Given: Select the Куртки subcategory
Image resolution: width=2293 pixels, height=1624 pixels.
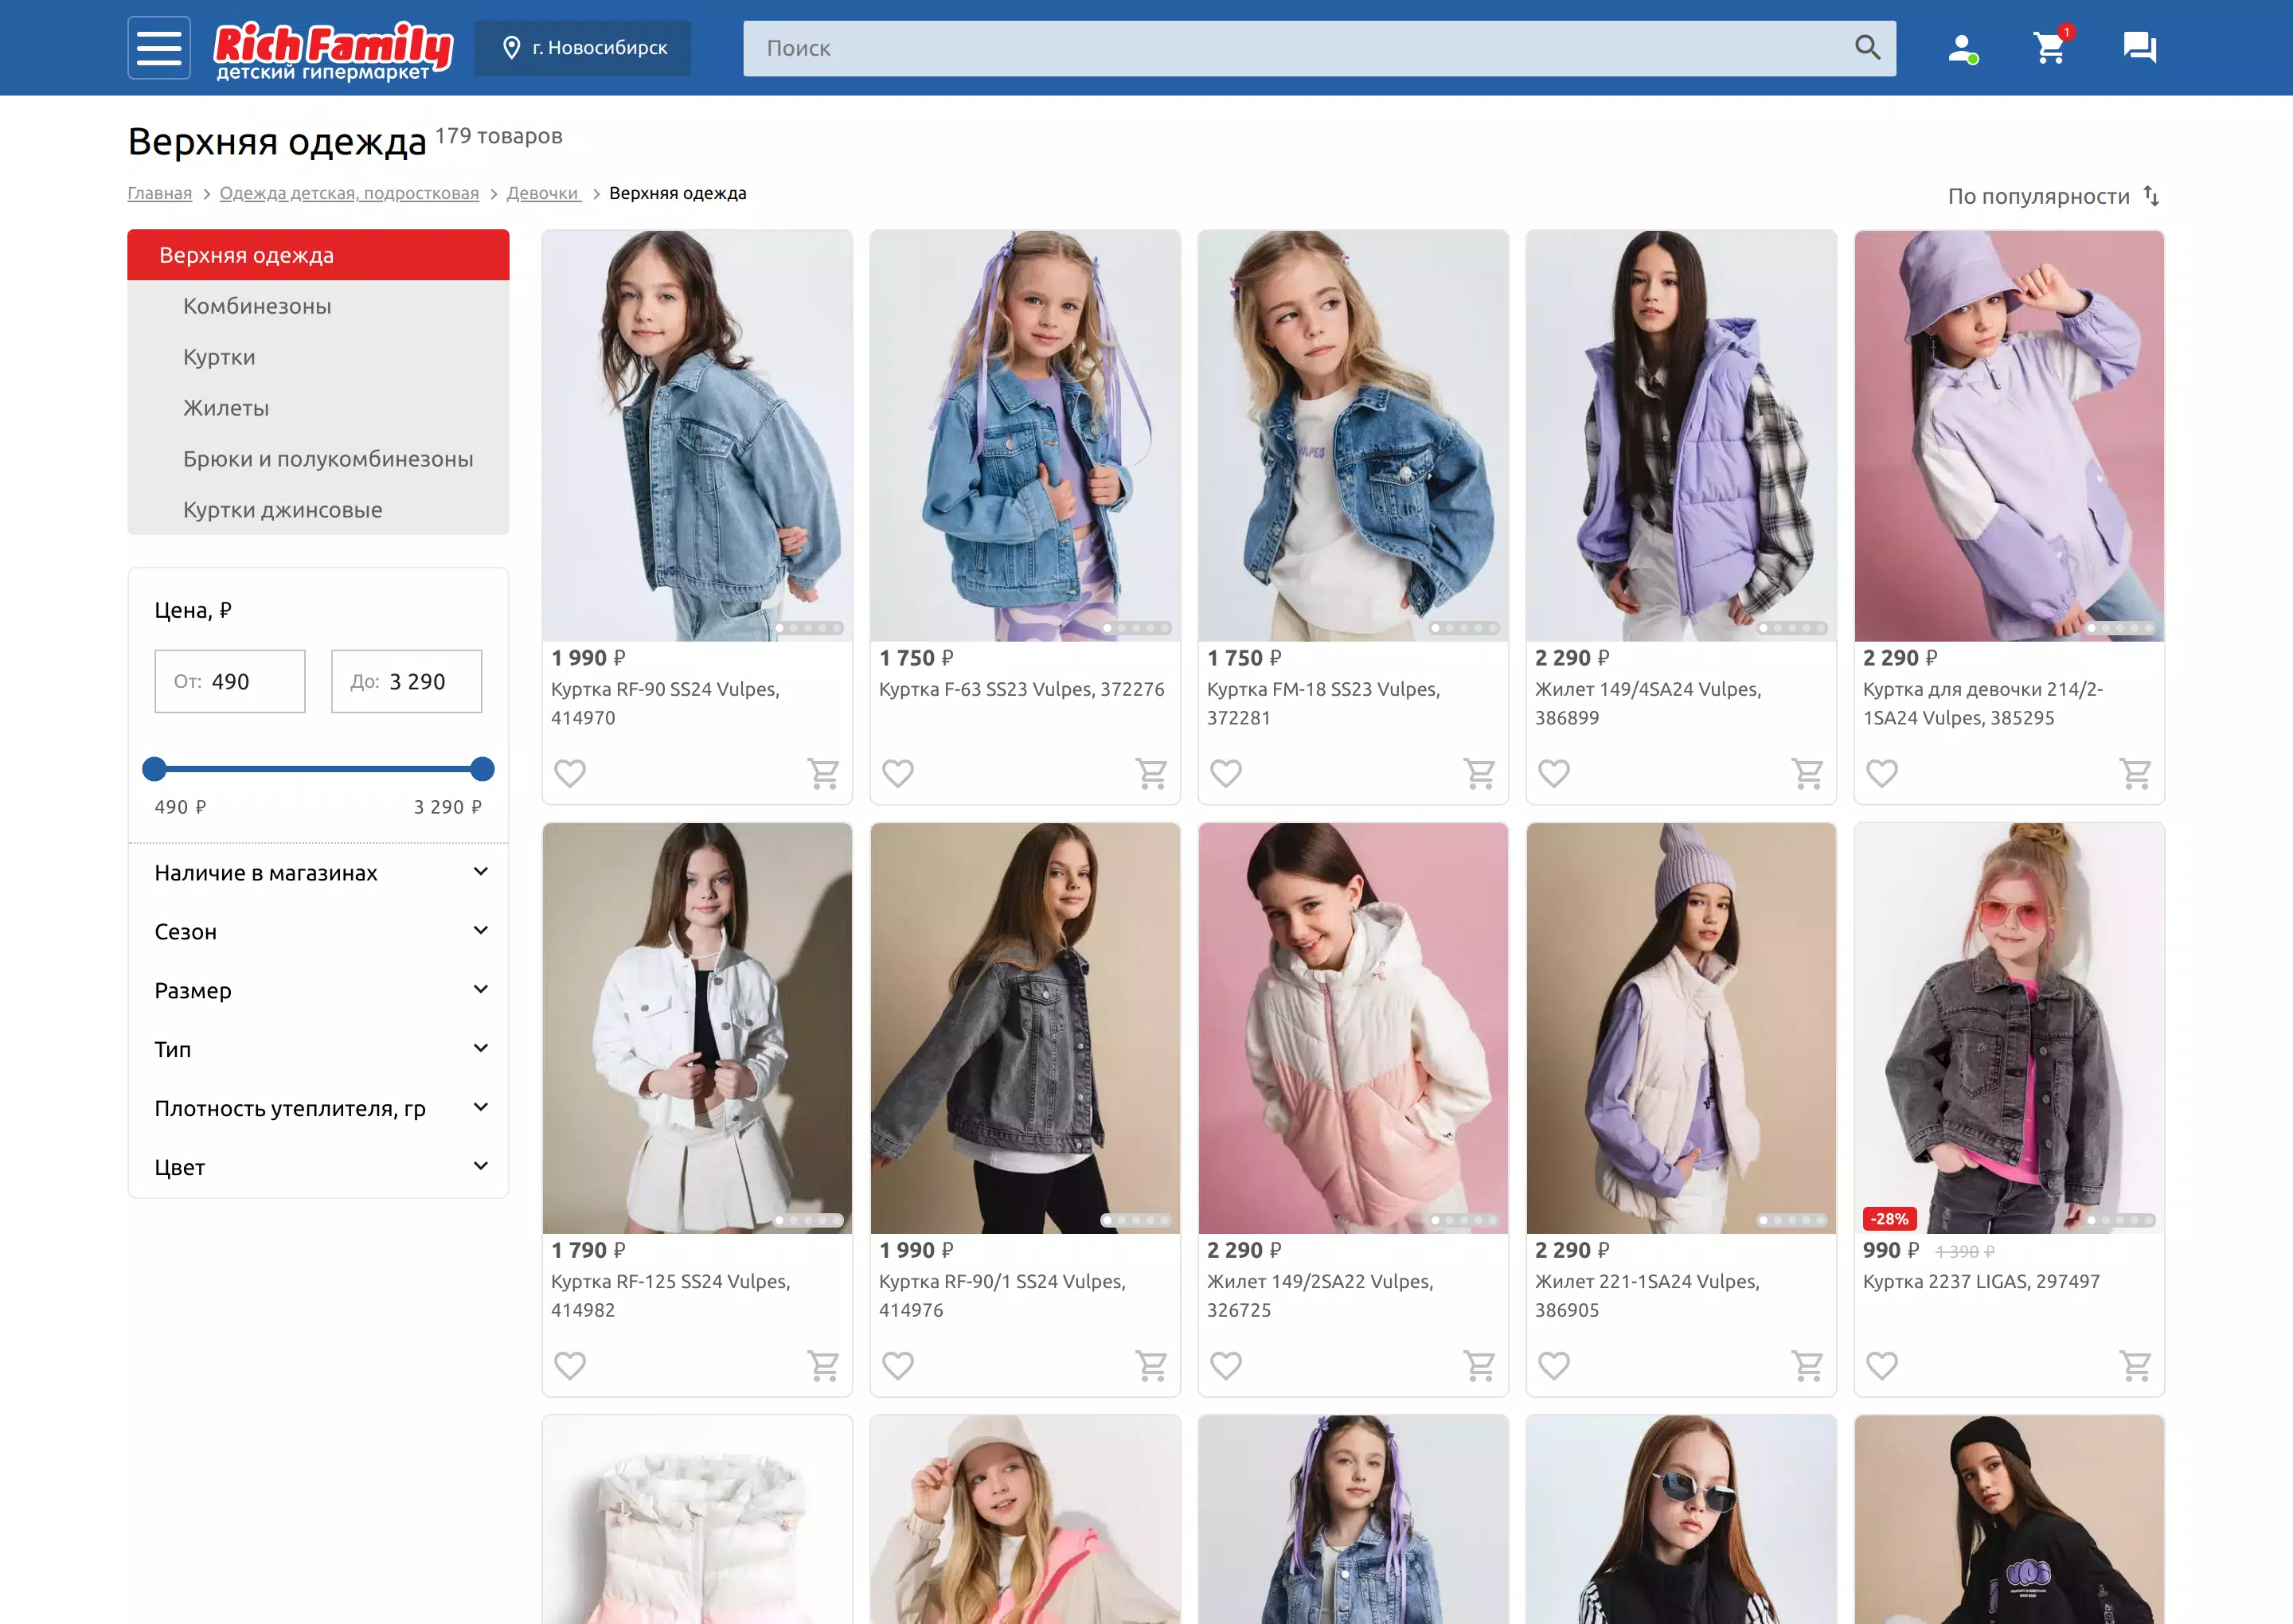Looking at the screenshot, I should [318, 357].
